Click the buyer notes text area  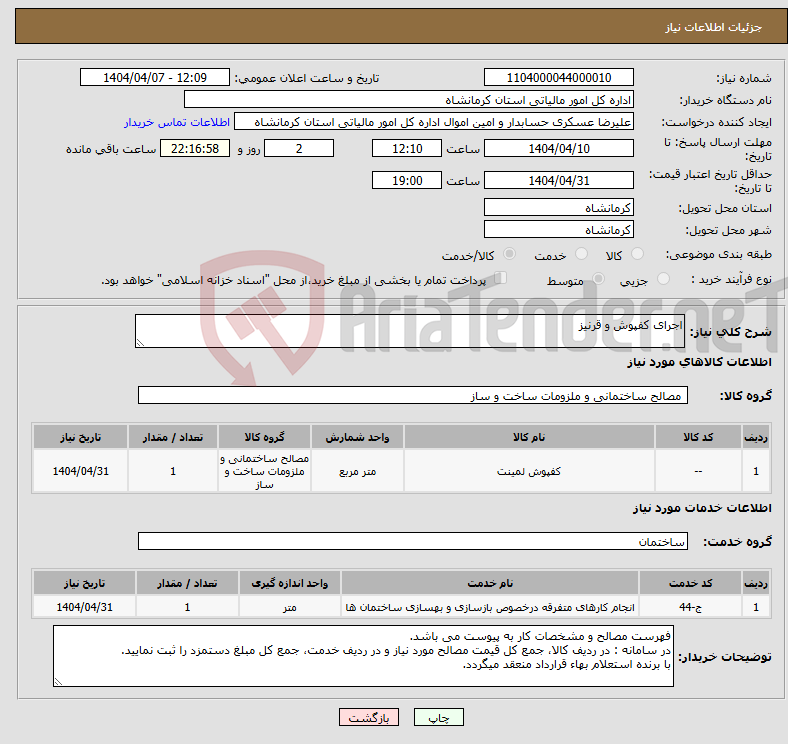pos(363,656)
